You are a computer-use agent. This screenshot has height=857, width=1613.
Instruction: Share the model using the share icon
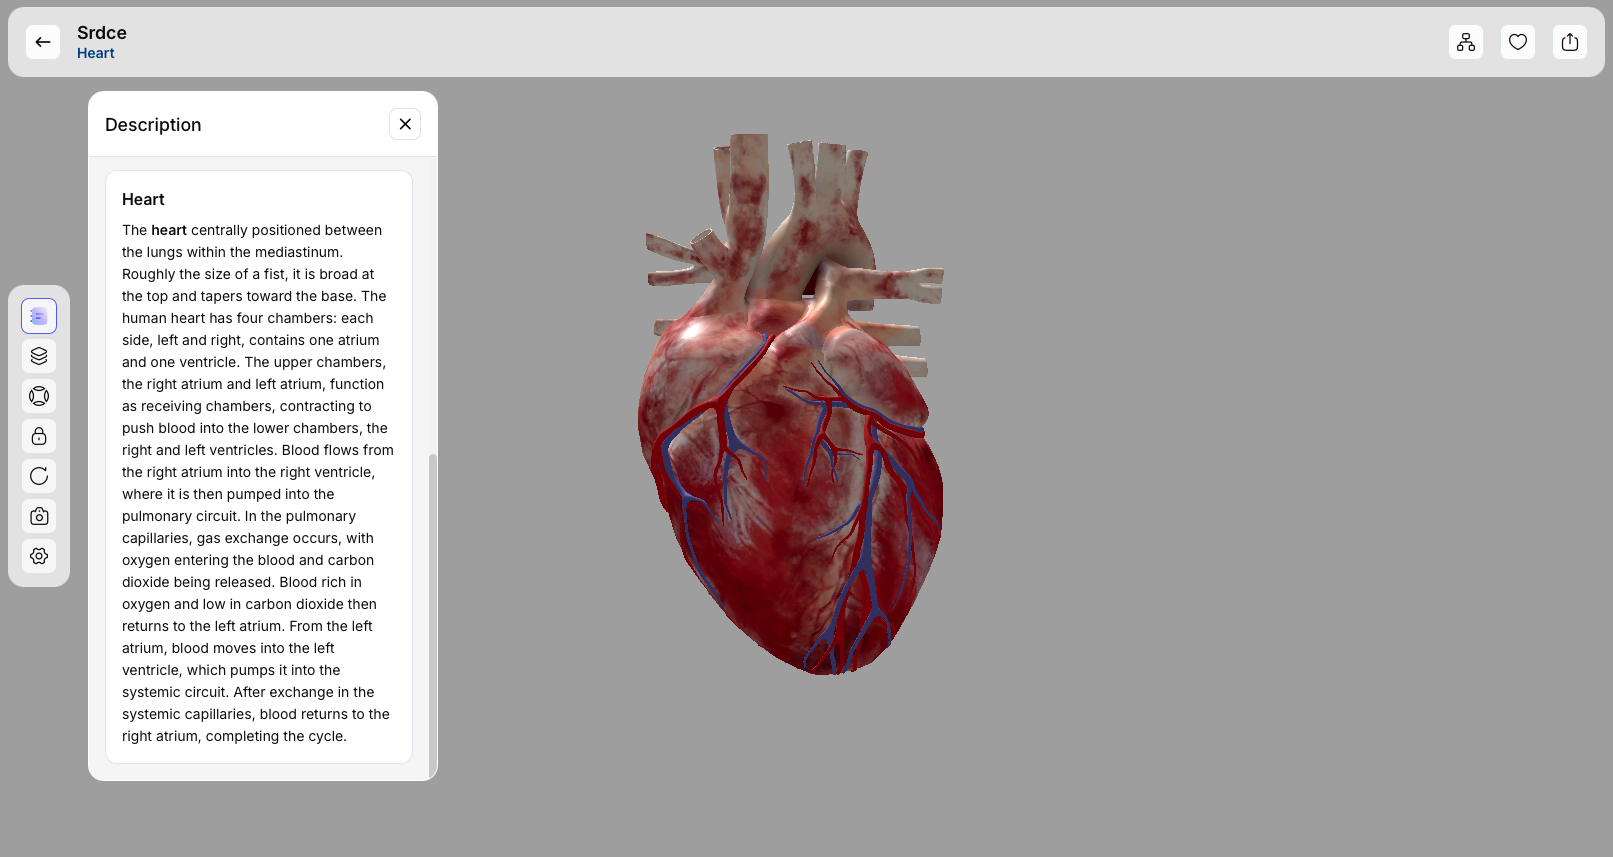pyautogui.click(x=1569, y=42)
